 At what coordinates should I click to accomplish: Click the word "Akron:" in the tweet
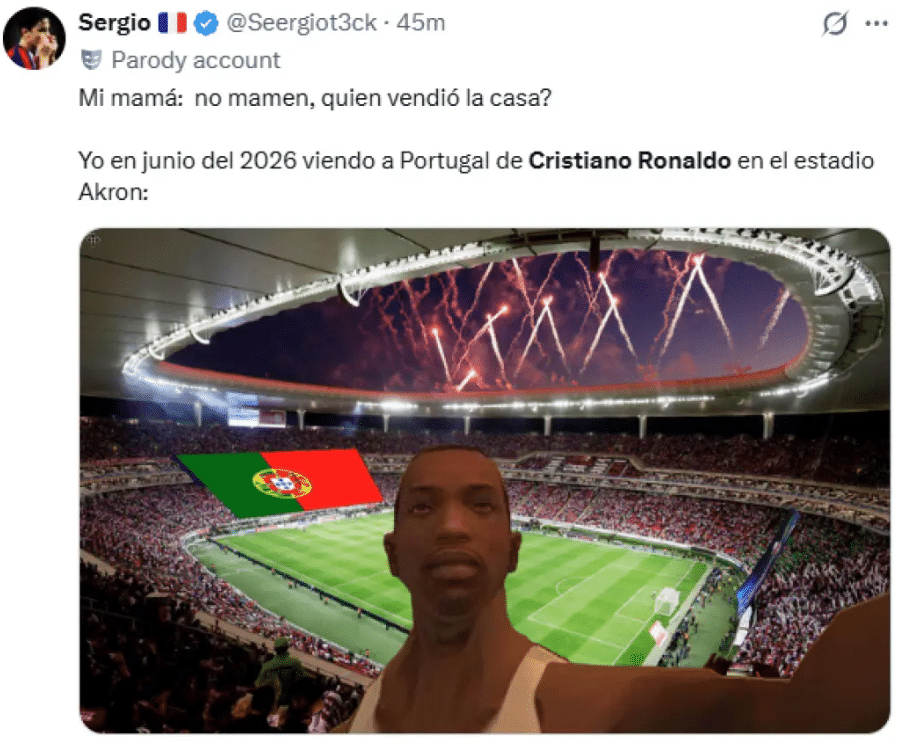click(114, 192)
